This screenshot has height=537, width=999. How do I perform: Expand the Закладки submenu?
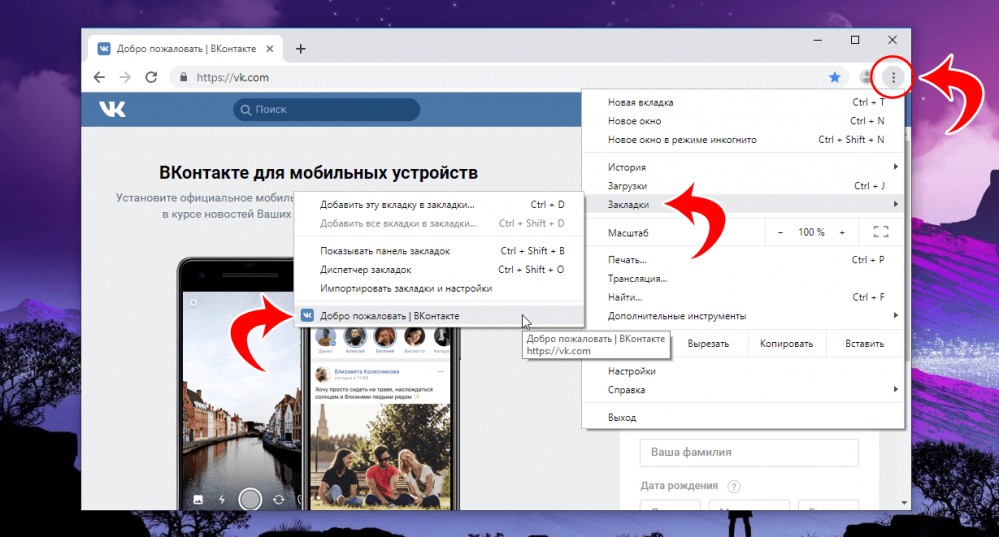[x=743, y=204]
